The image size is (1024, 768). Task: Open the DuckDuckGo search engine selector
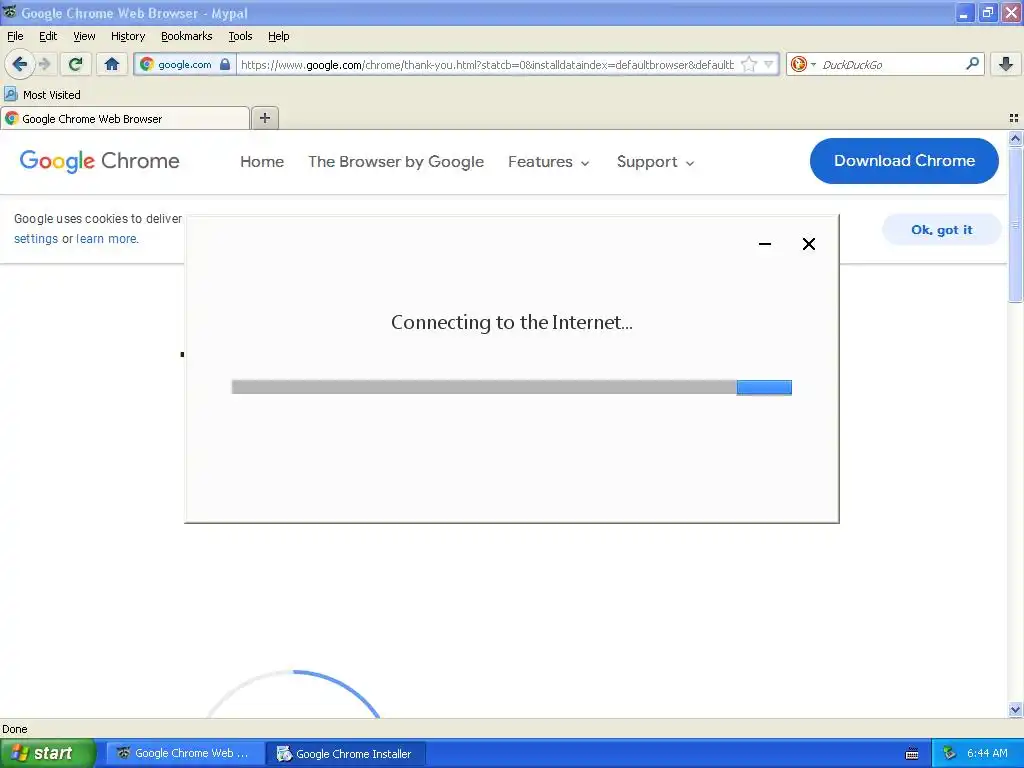point(803,64)
